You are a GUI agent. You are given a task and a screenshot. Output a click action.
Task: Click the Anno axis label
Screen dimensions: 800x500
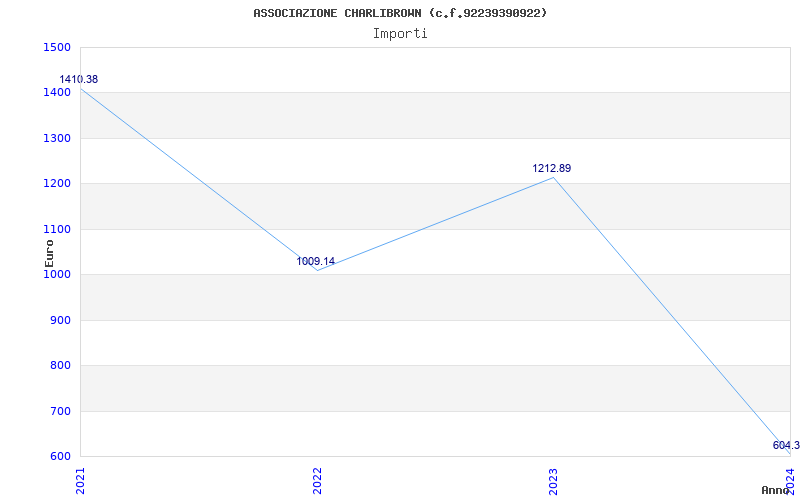(775, 490)
